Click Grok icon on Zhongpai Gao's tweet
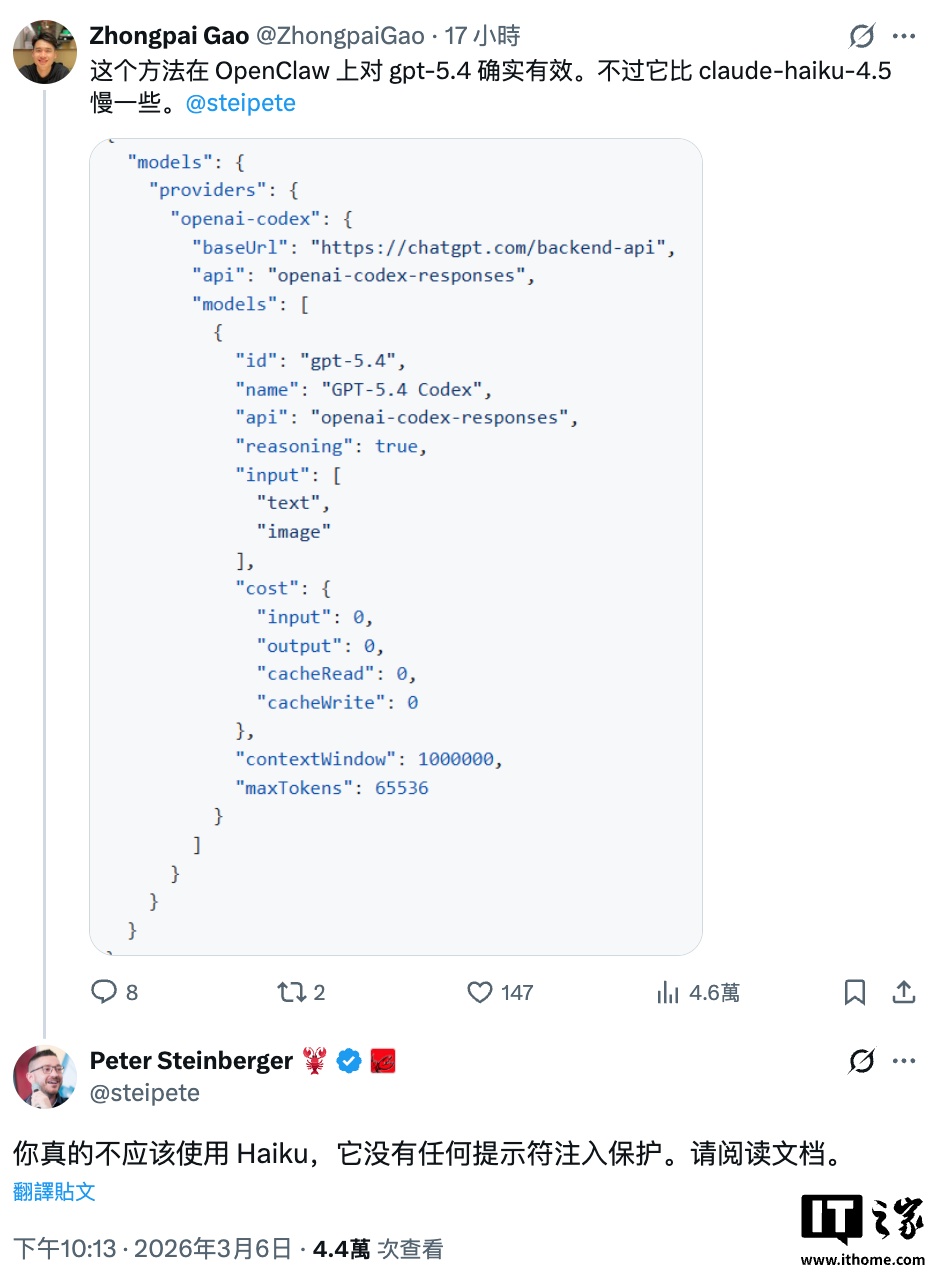 [x=861, y=37]
